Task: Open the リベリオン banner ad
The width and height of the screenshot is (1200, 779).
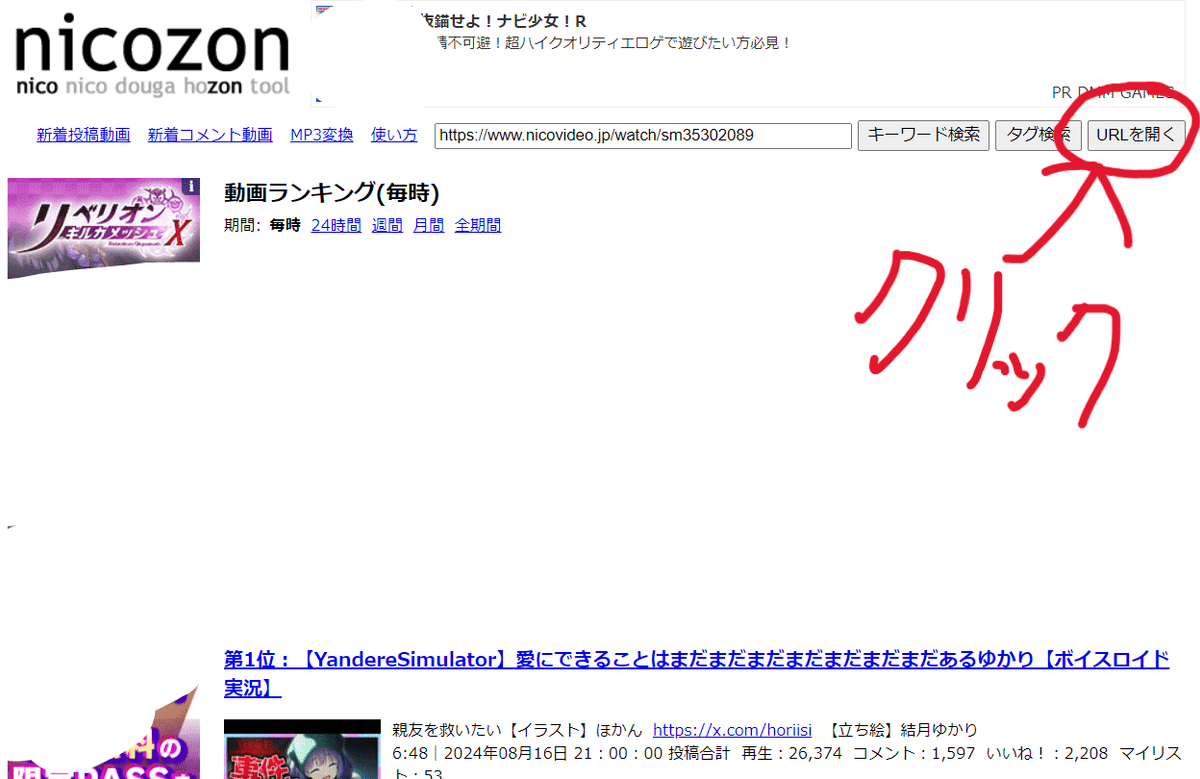Action: point(103,228)
